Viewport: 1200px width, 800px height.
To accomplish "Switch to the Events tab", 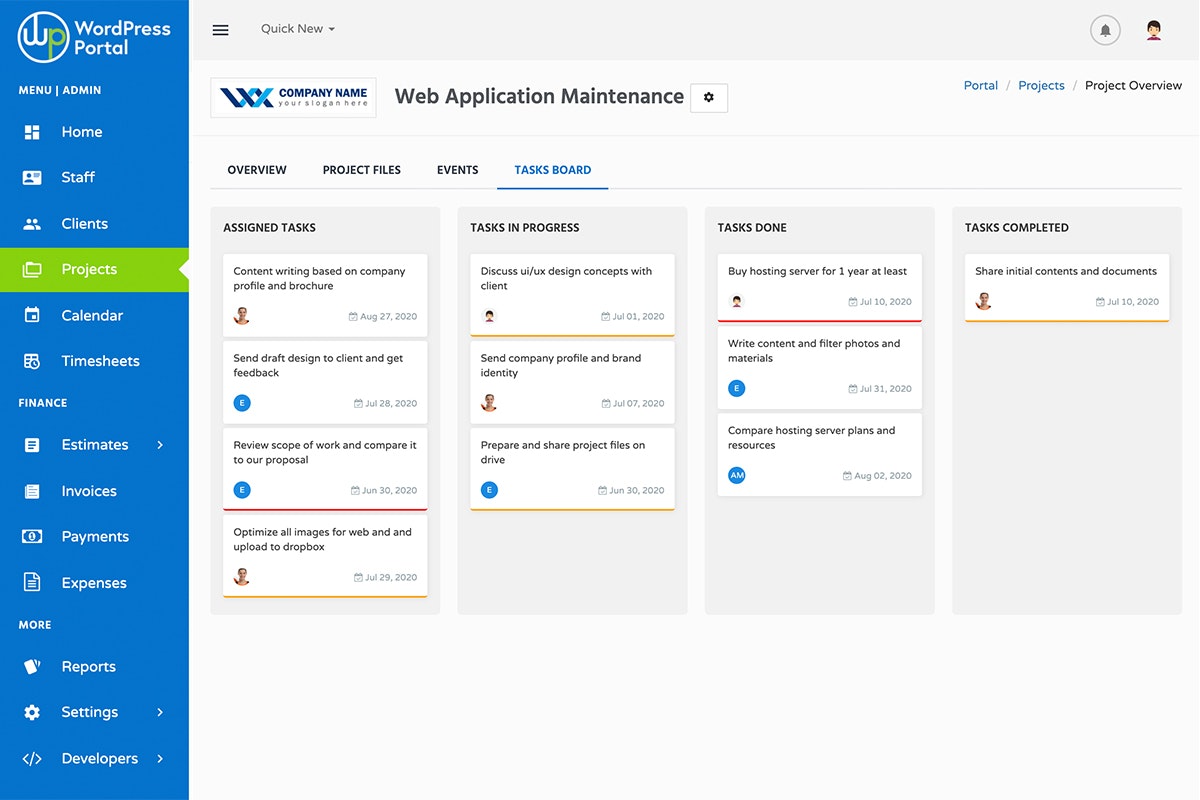I will click(458, 170).
